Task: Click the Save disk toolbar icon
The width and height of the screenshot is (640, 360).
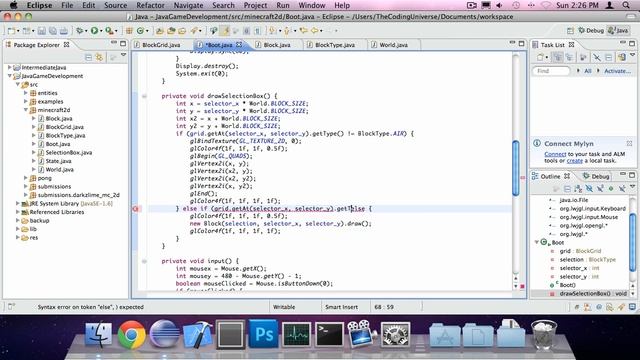Action: [42, 31]
